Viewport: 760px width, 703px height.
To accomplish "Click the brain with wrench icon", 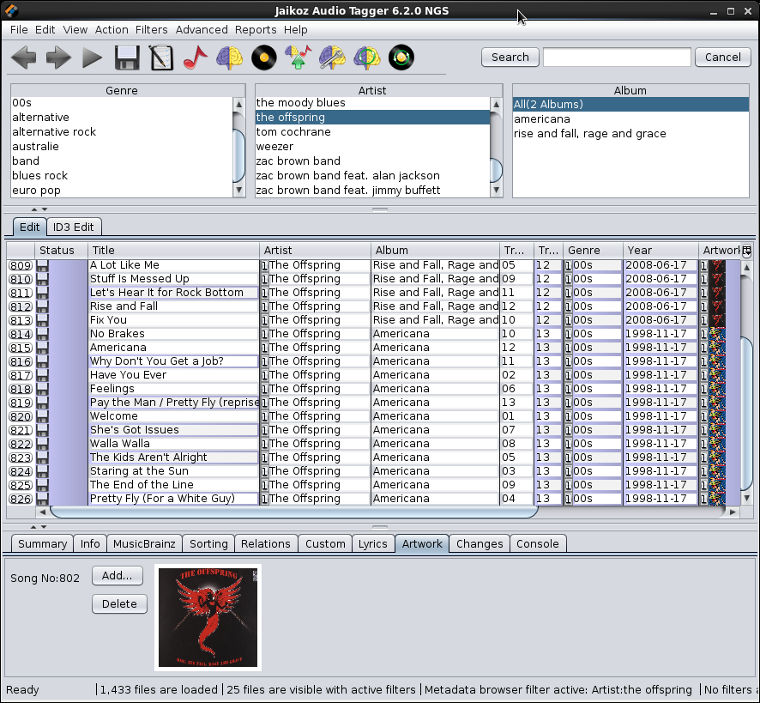I will click(332, 58).
